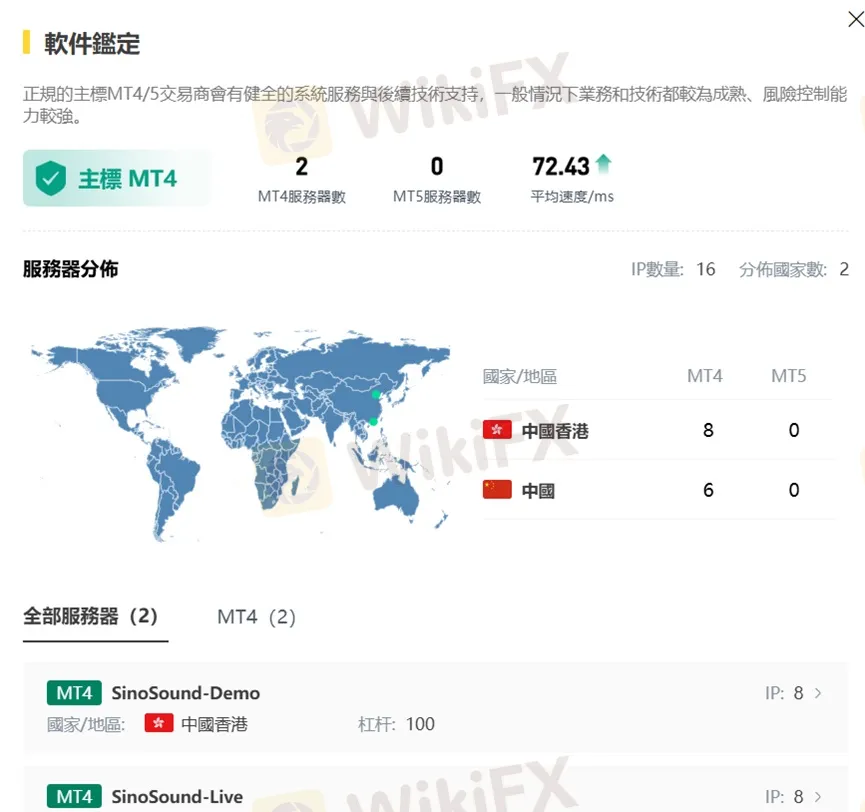
Task: Click the green Hong Kong server dot on map
Action: tap(373, 421)
